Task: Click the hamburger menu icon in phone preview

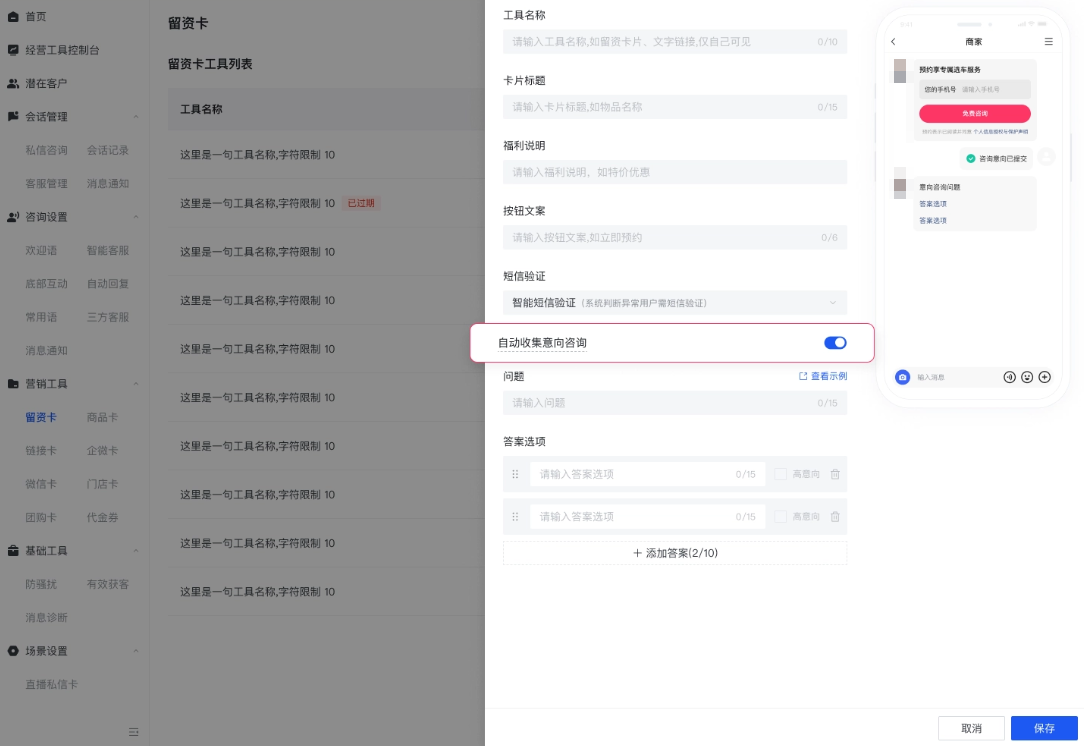Action: pos(1048,41)
